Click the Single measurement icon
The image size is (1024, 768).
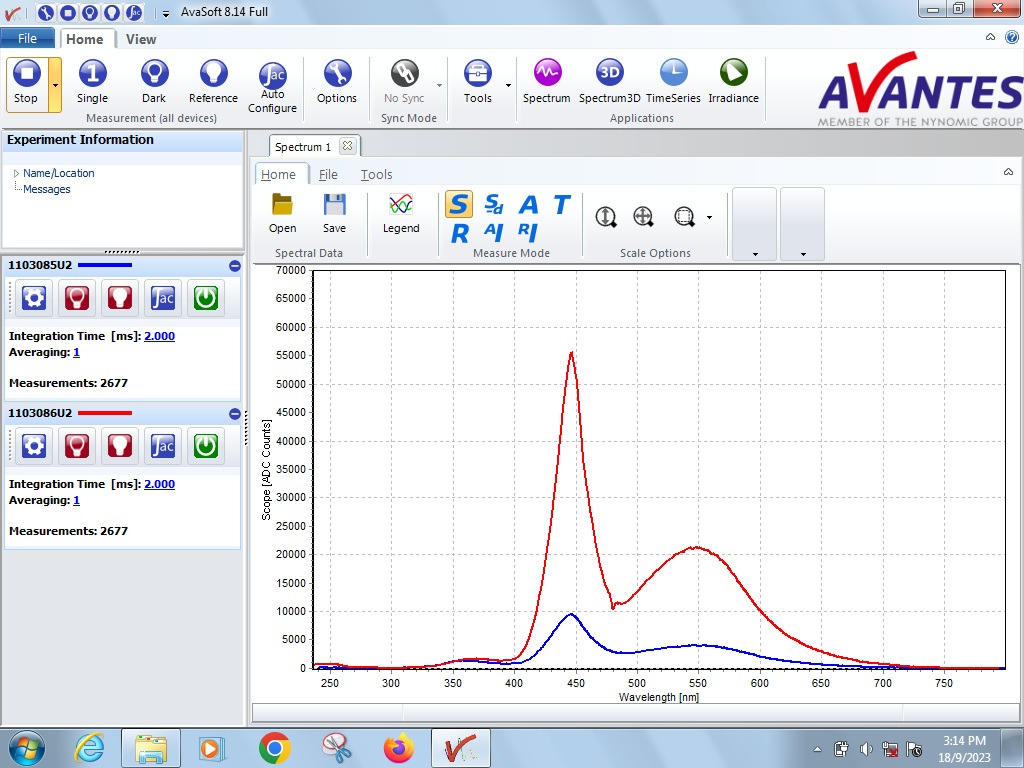pyautogui.click(x=92, y=74)
